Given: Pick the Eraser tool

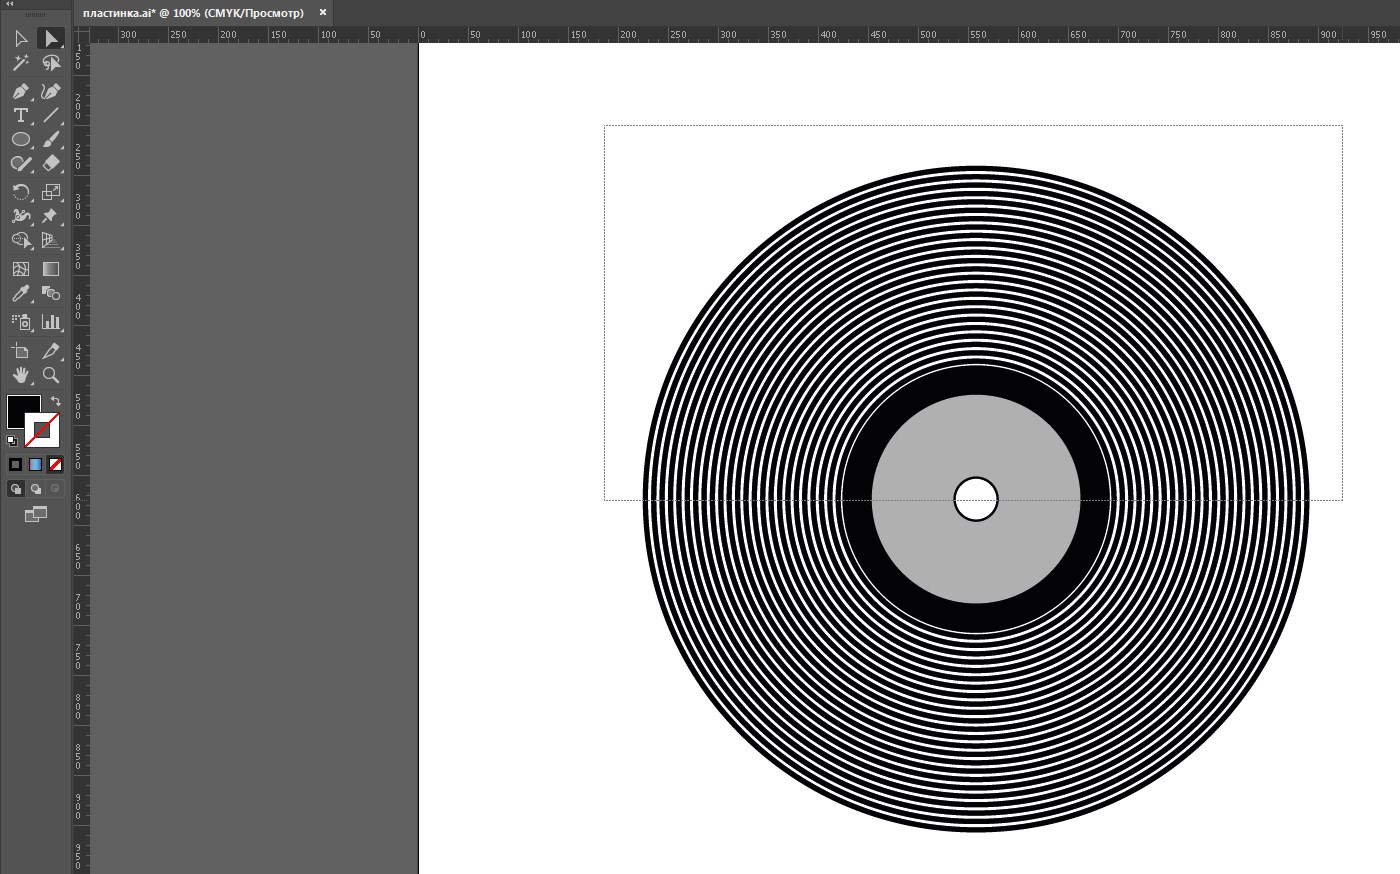Looking at the screenshot, I should point(51,163).
